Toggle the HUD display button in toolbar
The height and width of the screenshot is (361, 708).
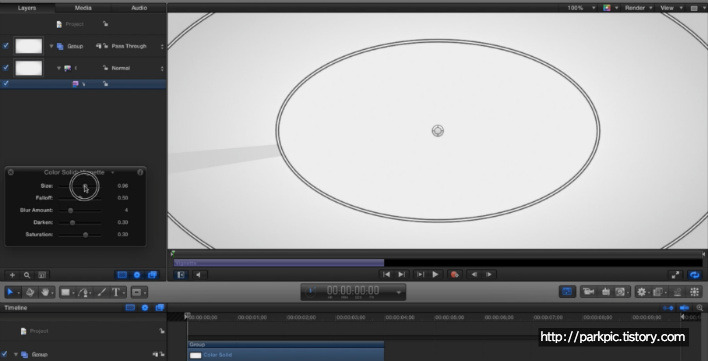[x=568, y=292]
